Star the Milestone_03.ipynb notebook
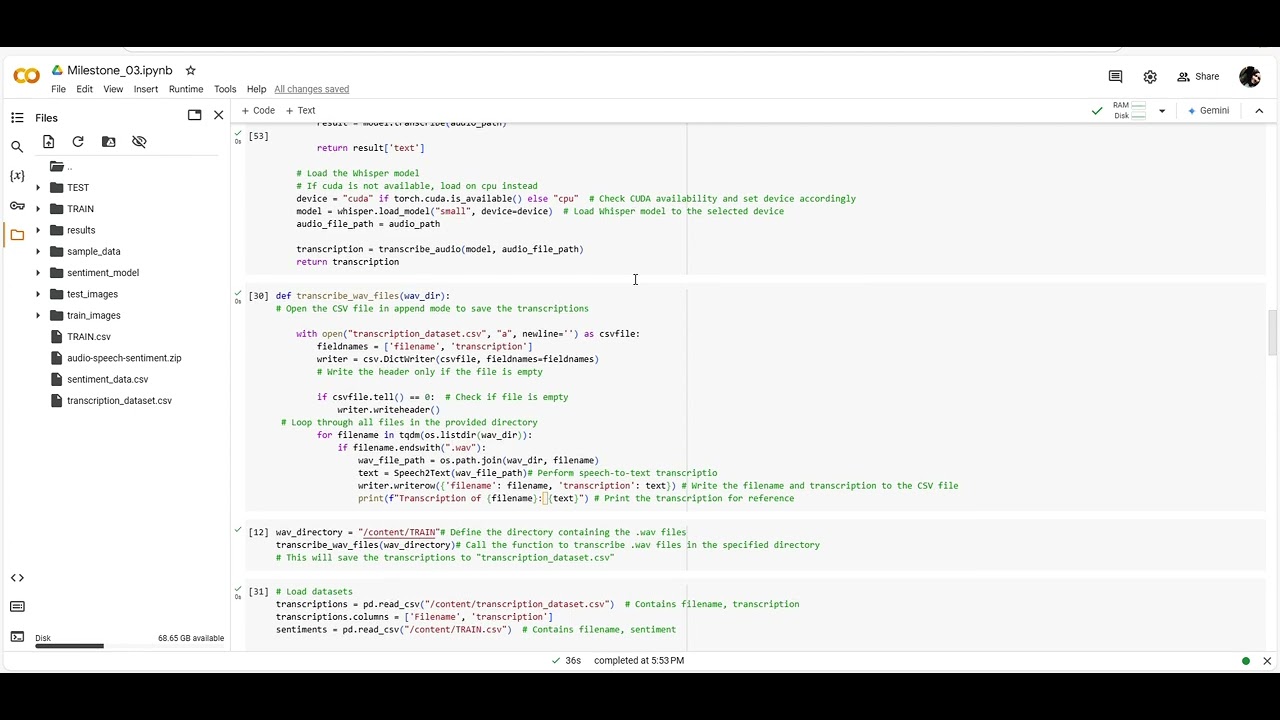 tap(190, 70)
